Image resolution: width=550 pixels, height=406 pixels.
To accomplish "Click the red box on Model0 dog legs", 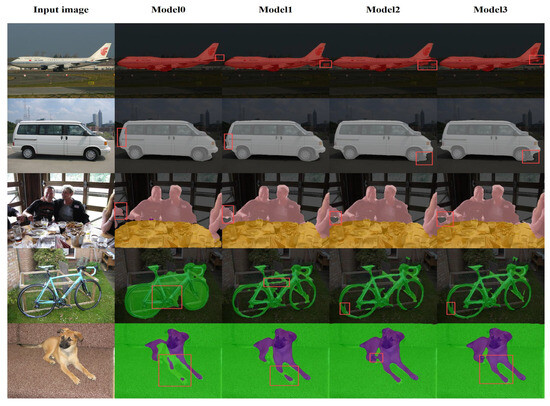I will pos(175,371).
